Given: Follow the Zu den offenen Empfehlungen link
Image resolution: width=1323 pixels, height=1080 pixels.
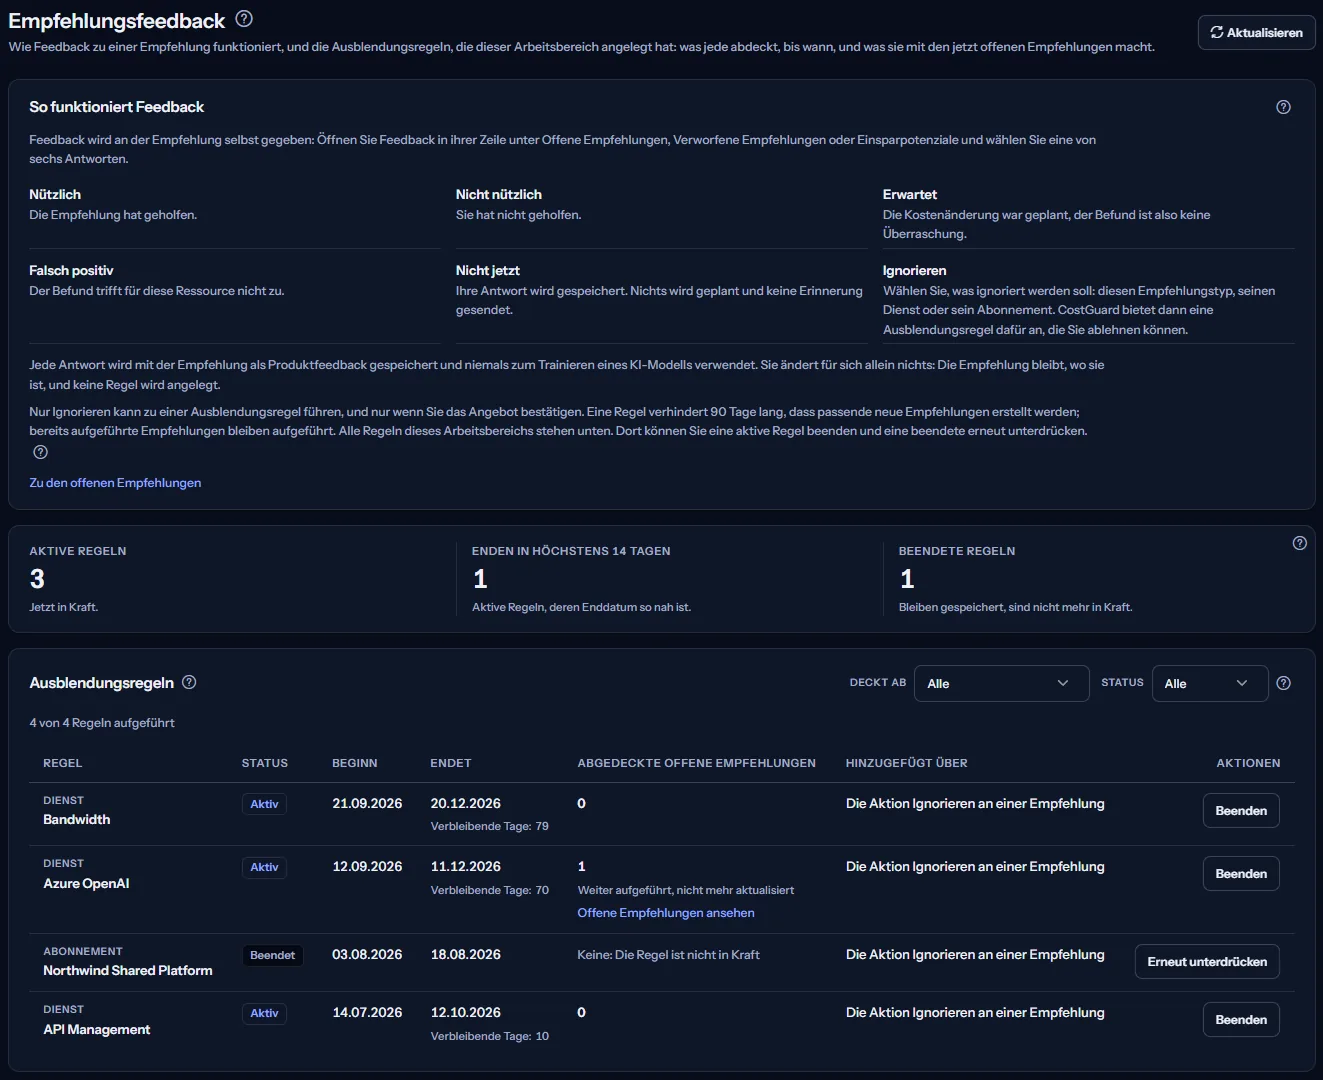Looking at the screenshot, I should [115, 483].
